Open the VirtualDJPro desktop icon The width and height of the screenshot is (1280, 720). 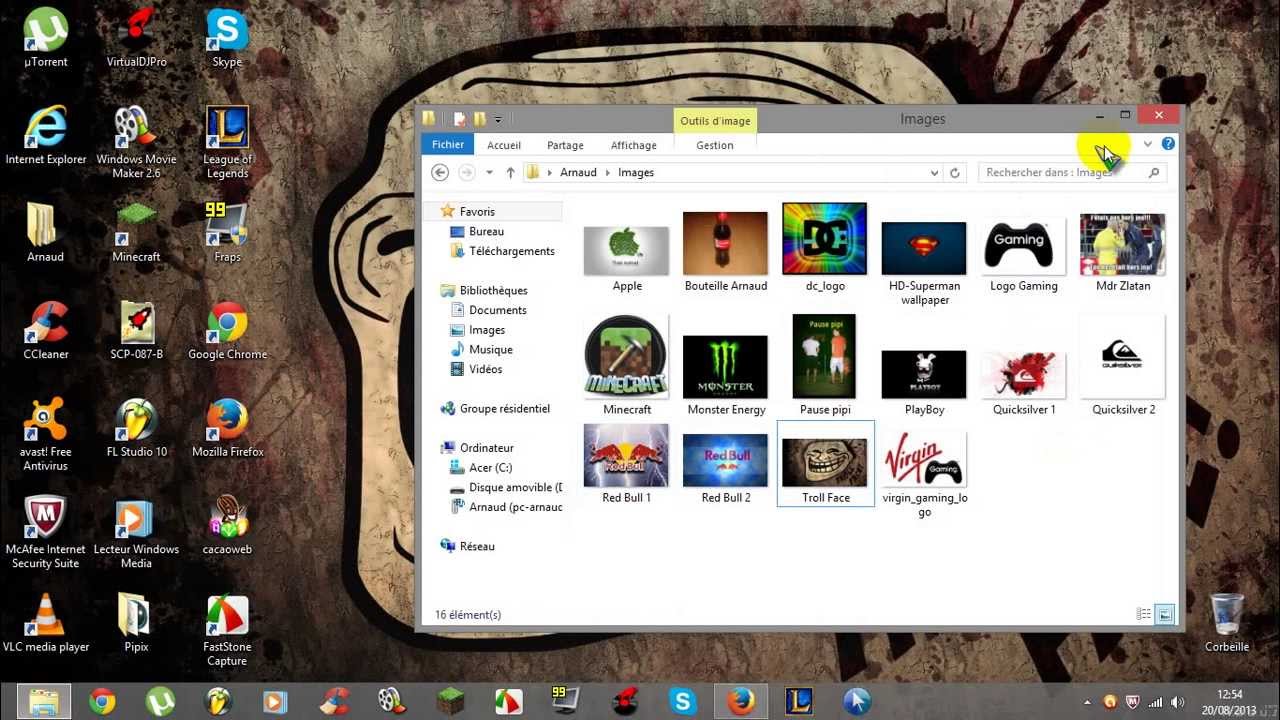[x=136, y=38]
